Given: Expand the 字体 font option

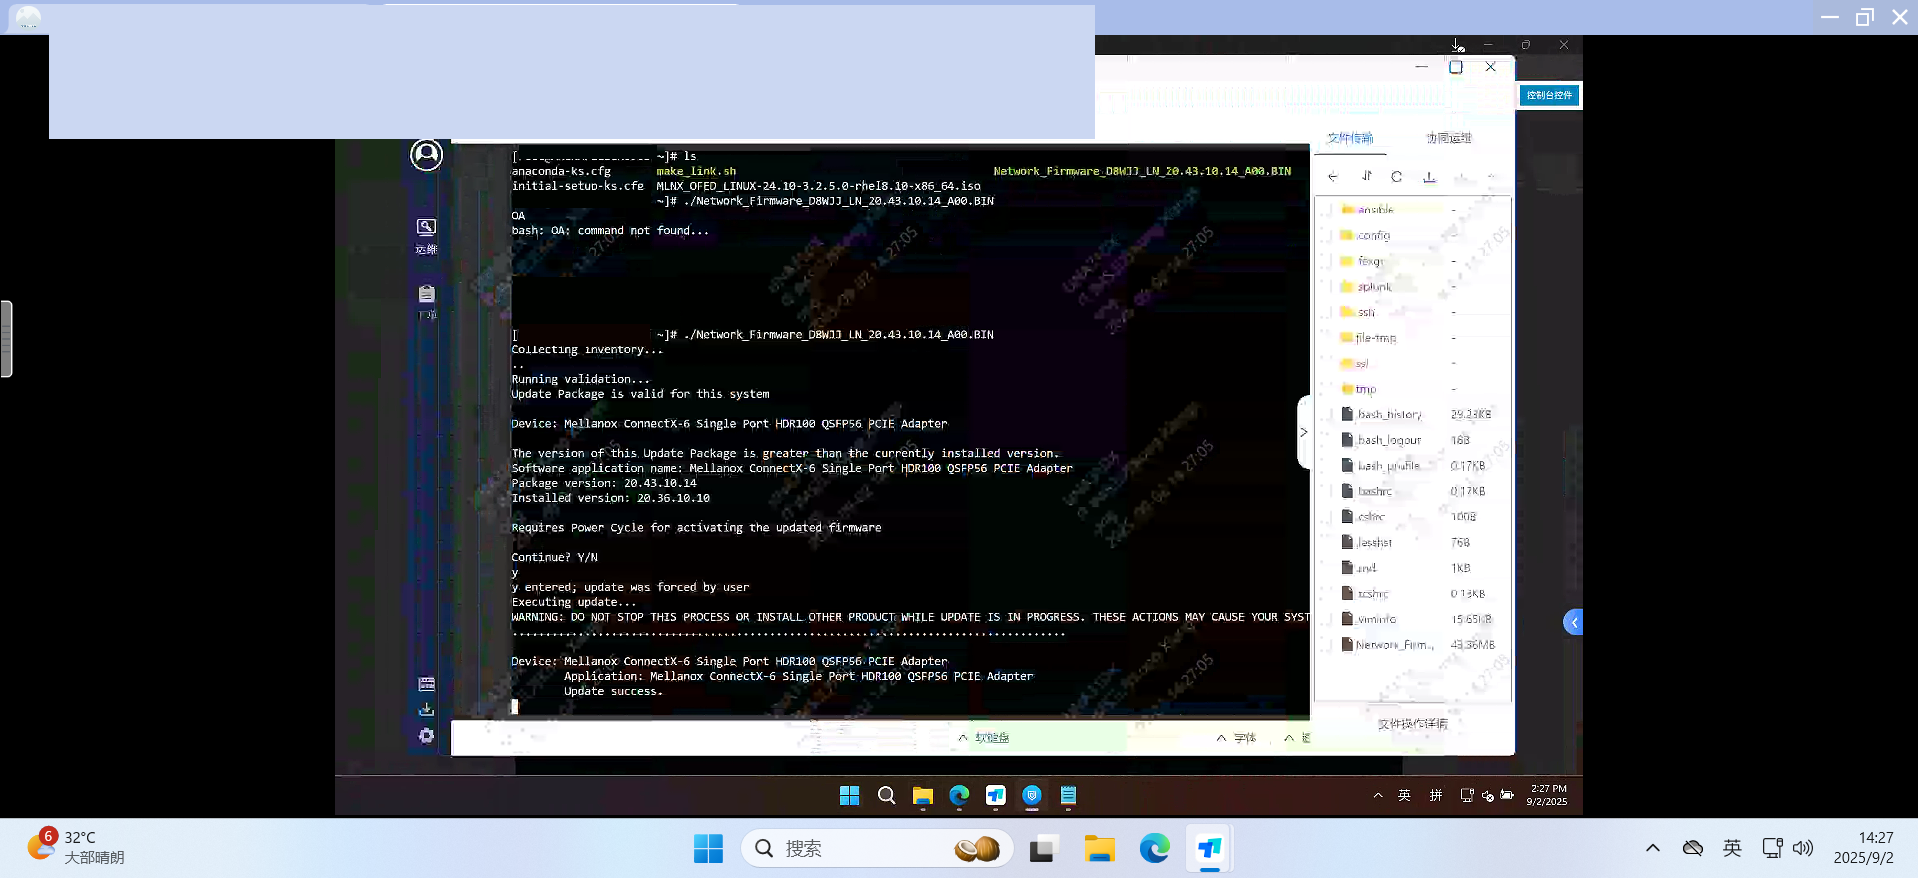Looking at the screenshot, I should point(1237,738).
